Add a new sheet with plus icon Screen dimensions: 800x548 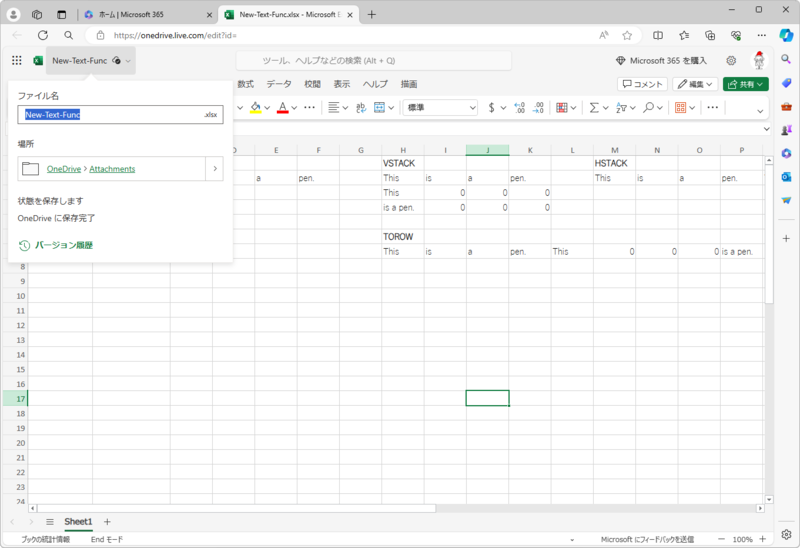click(x=107, y=522)
